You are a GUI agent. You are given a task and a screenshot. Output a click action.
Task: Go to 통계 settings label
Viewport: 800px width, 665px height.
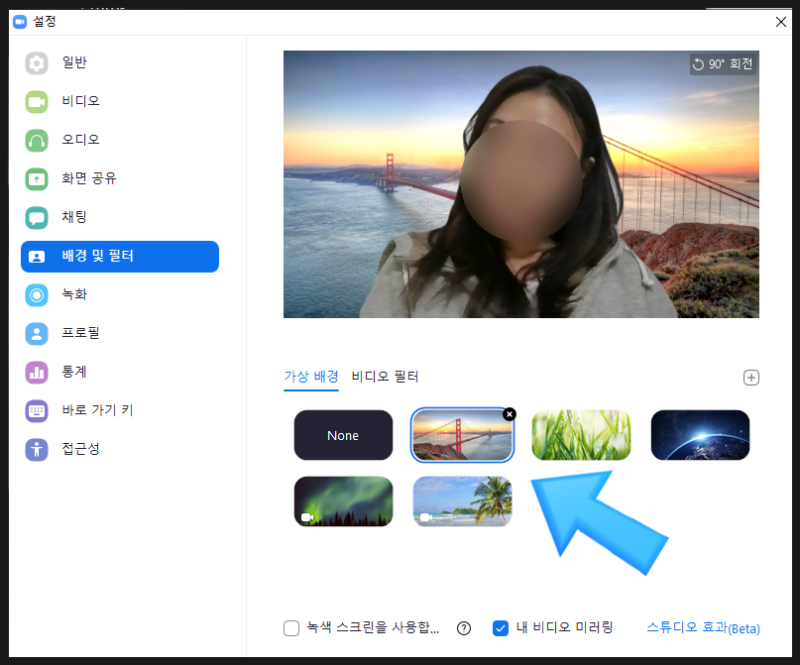(74, 372)
